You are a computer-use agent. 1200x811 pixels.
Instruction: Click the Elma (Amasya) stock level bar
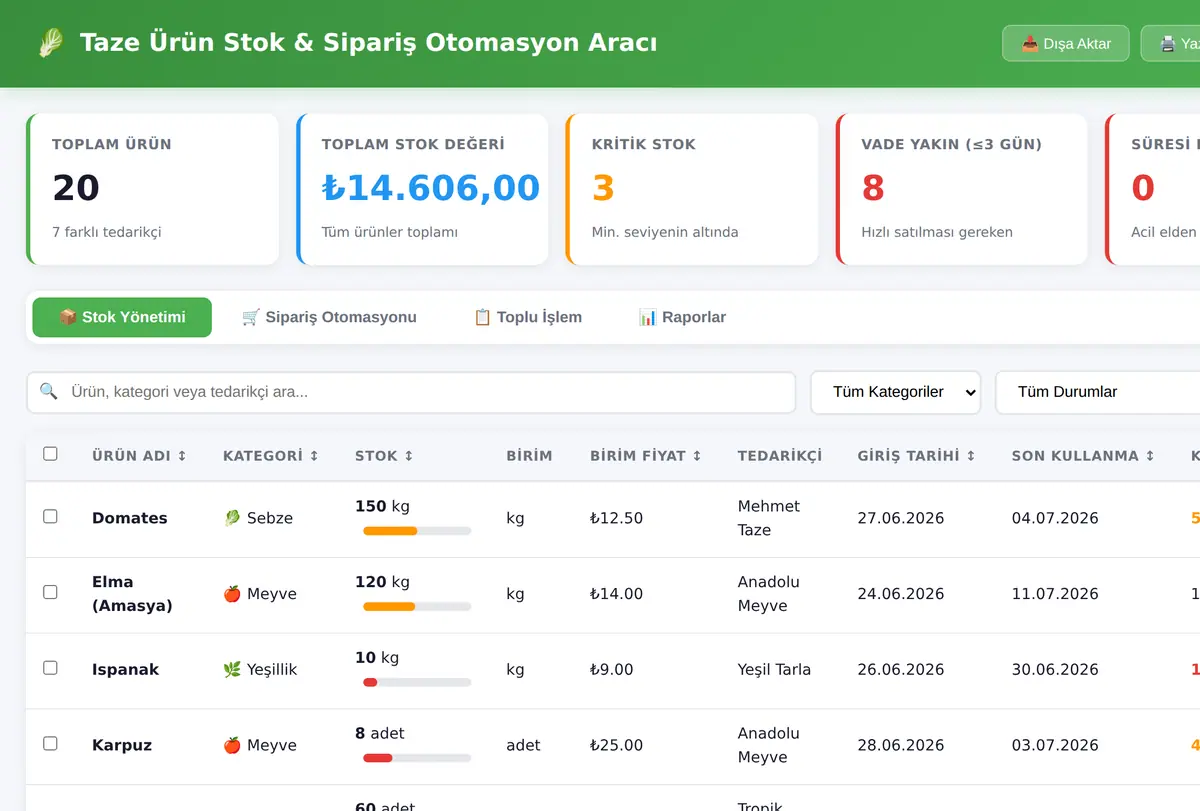coord(417,606)
